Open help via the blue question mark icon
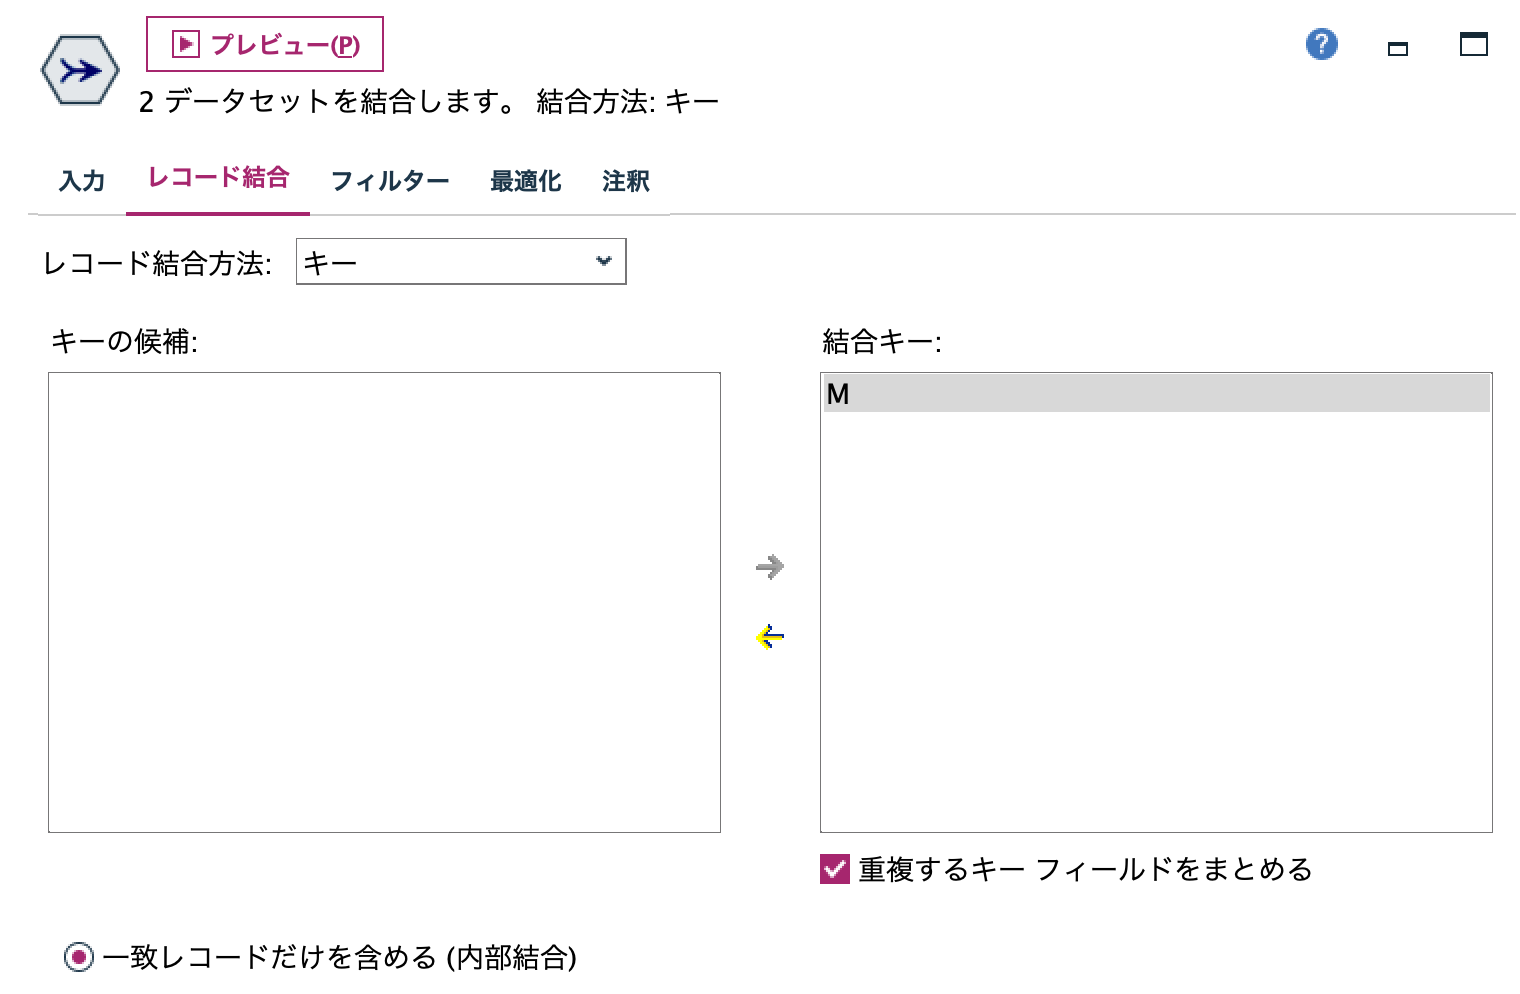1520x994 pixels. 1320,45
